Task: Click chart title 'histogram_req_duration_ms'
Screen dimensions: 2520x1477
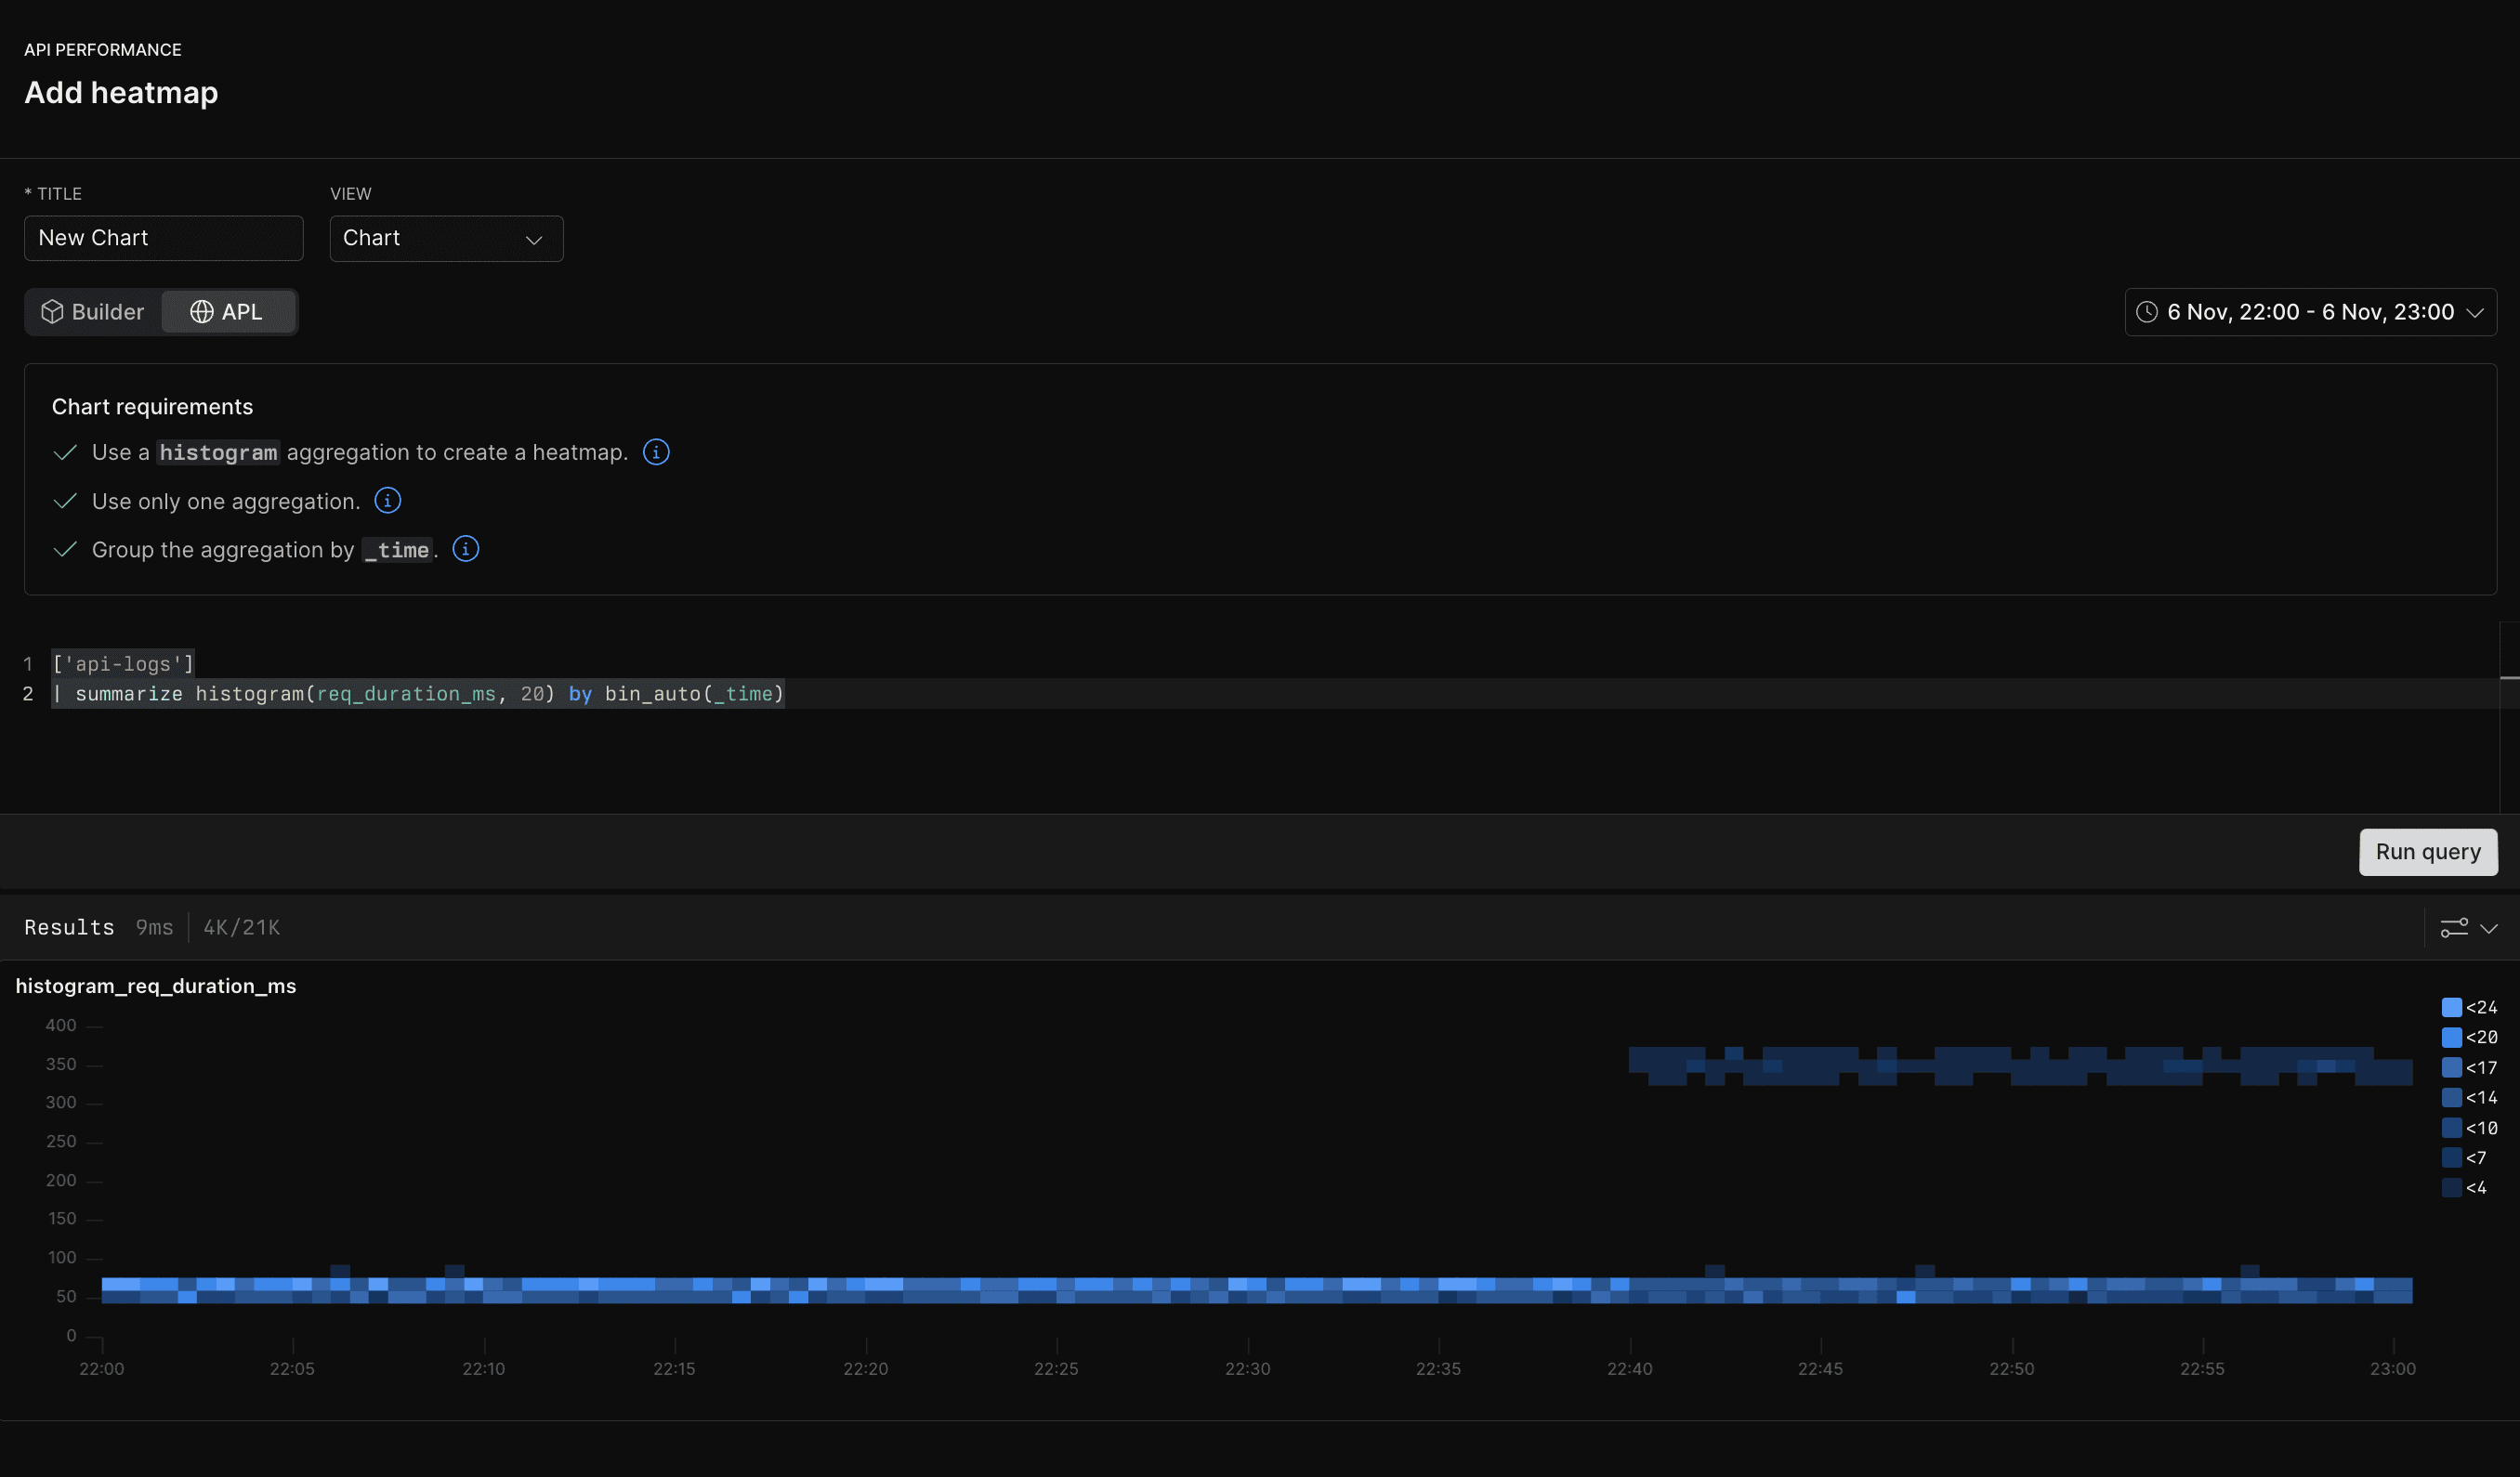Action: [156, 986]
